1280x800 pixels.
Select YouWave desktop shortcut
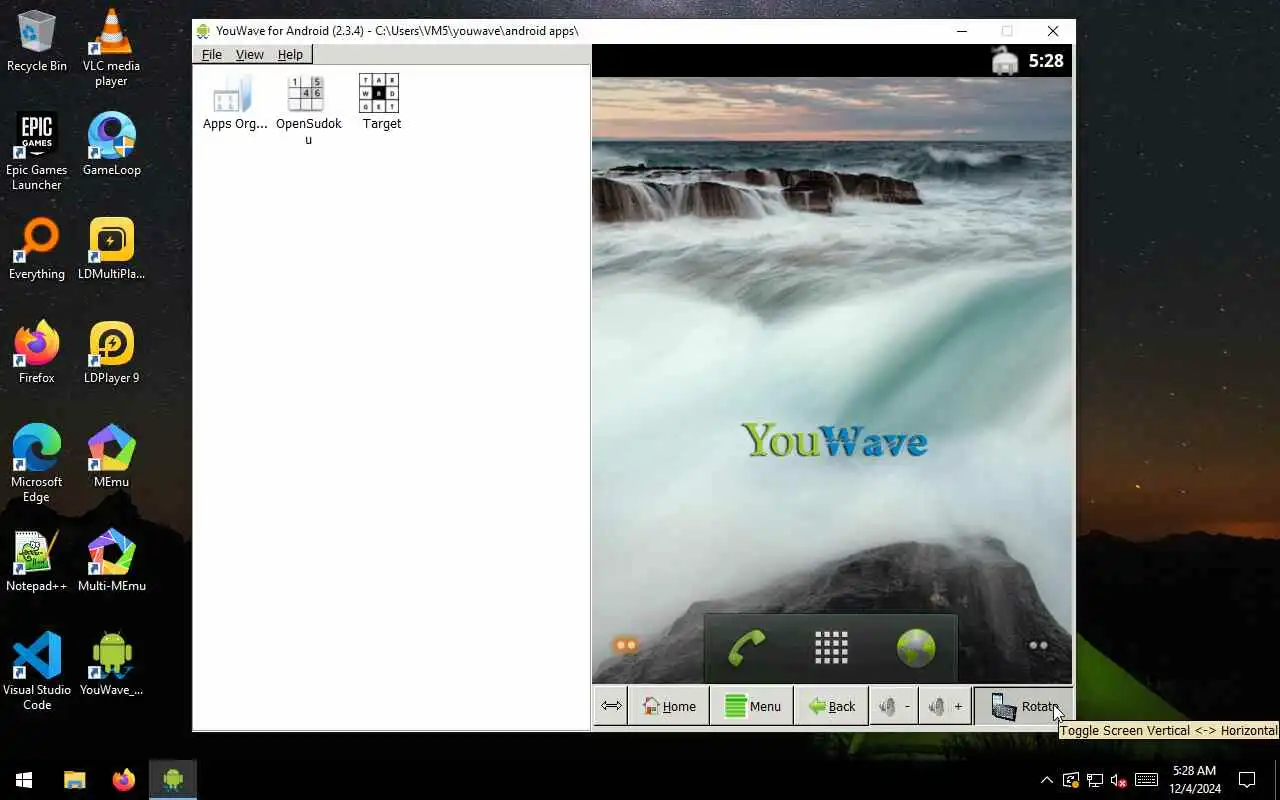[x=111, y=665]
